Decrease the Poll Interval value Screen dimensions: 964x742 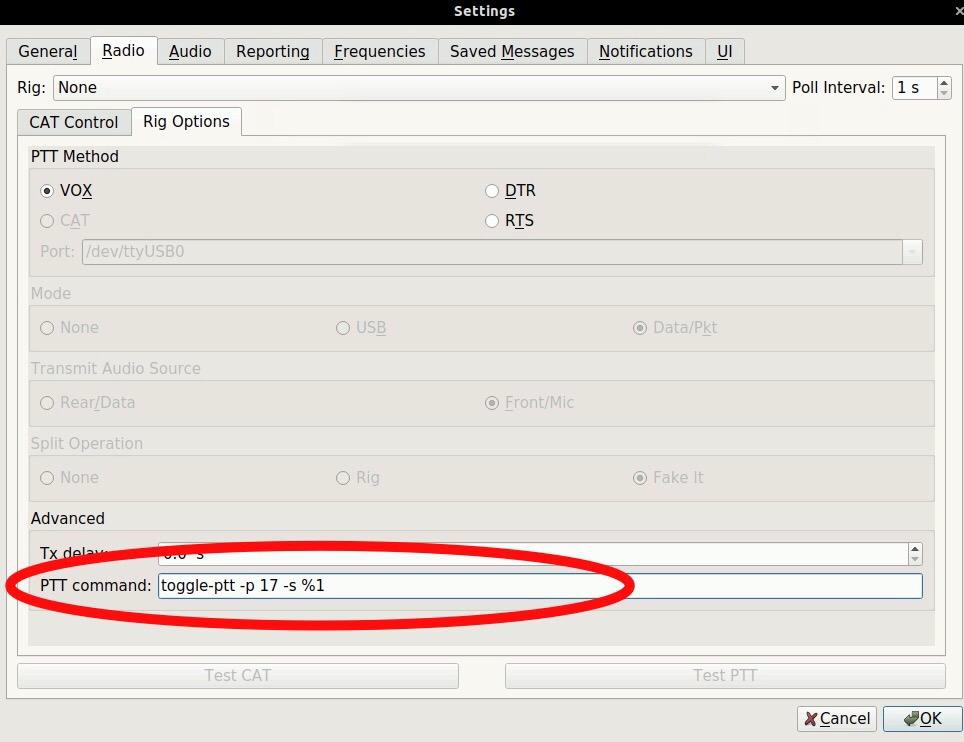coord(944,93)
